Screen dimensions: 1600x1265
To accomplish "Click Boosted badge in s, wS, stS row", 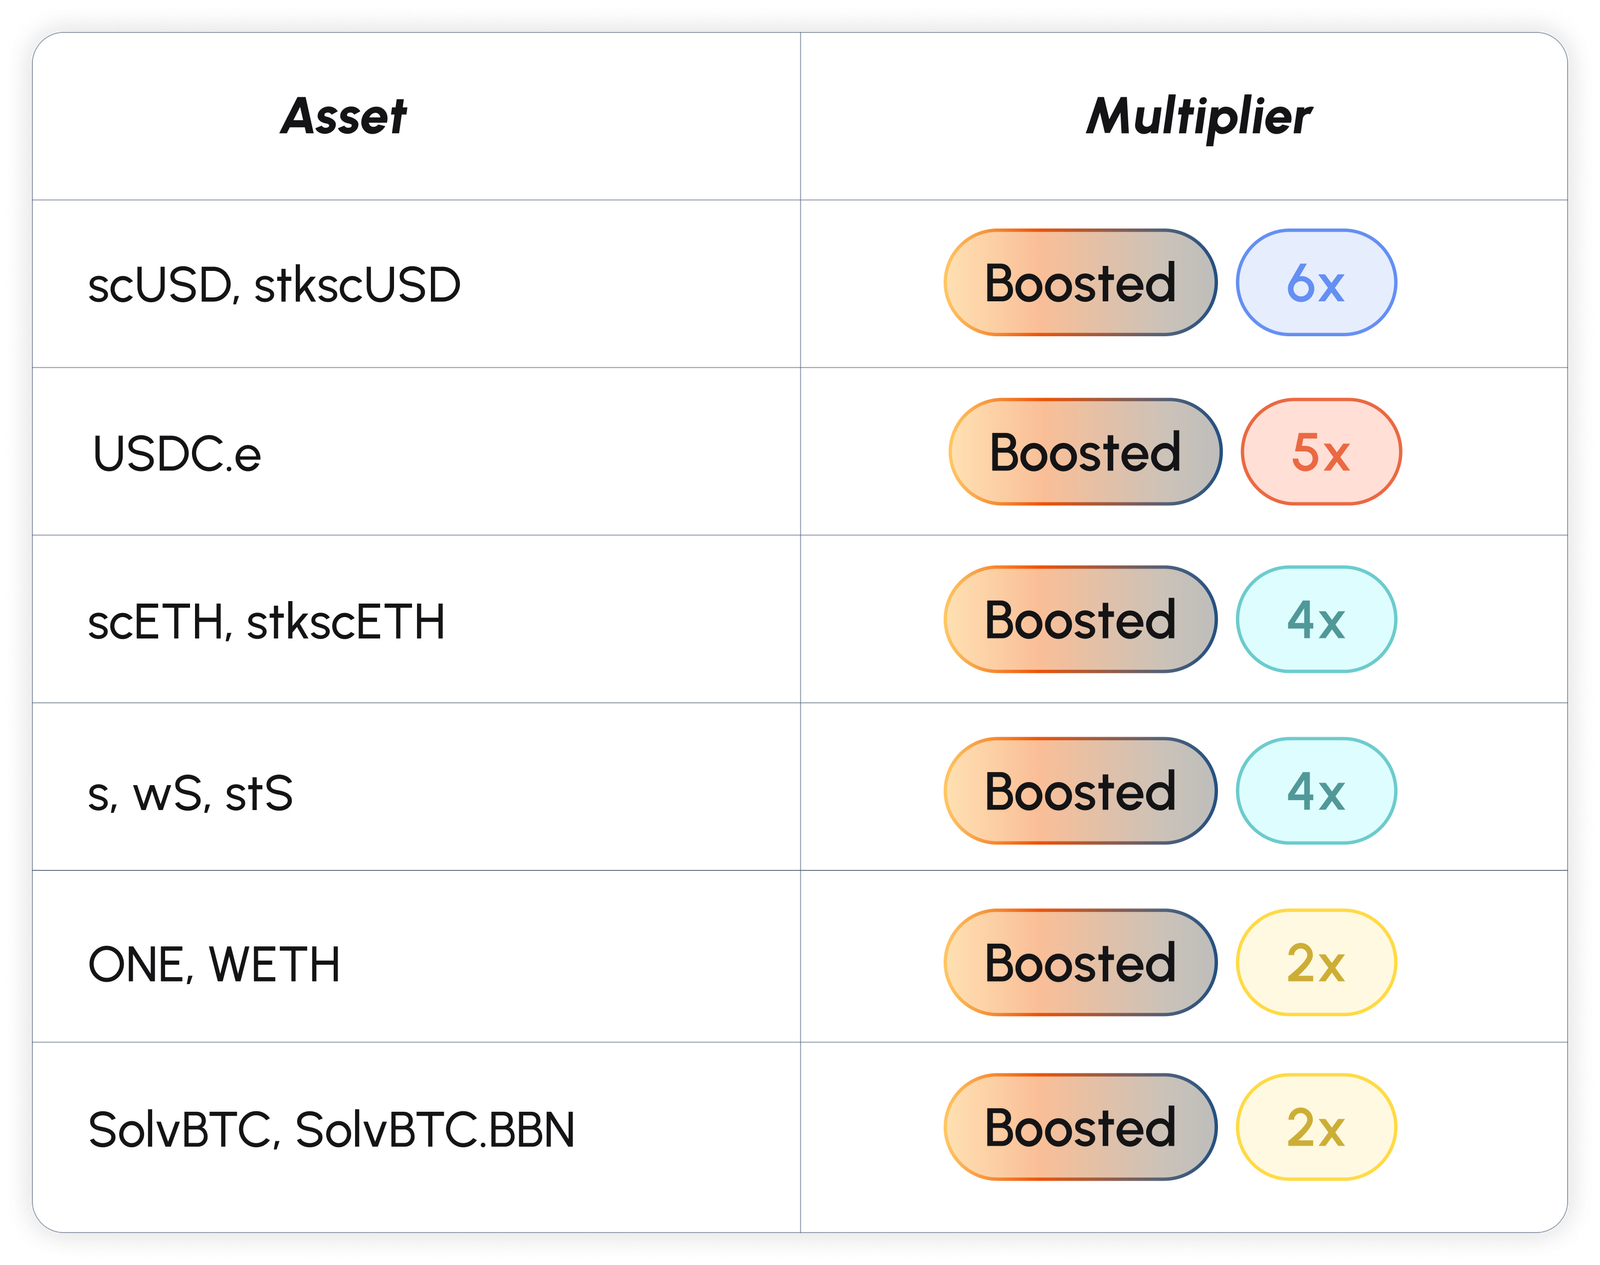I will (1080, 791).
